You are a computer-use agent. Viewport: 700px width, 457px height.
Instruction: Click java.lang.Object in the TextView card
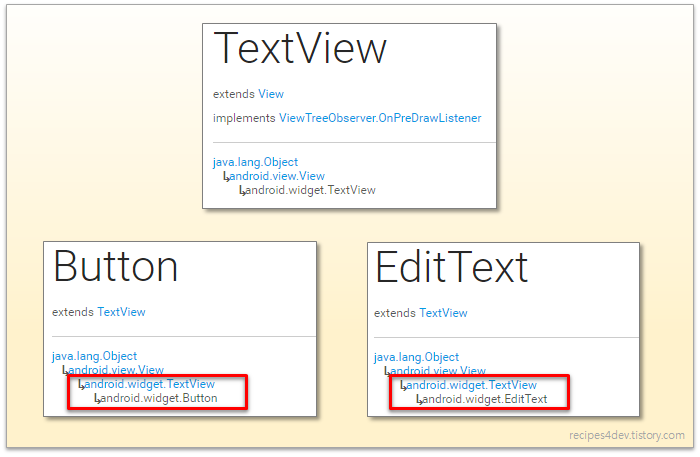[255, 162]
